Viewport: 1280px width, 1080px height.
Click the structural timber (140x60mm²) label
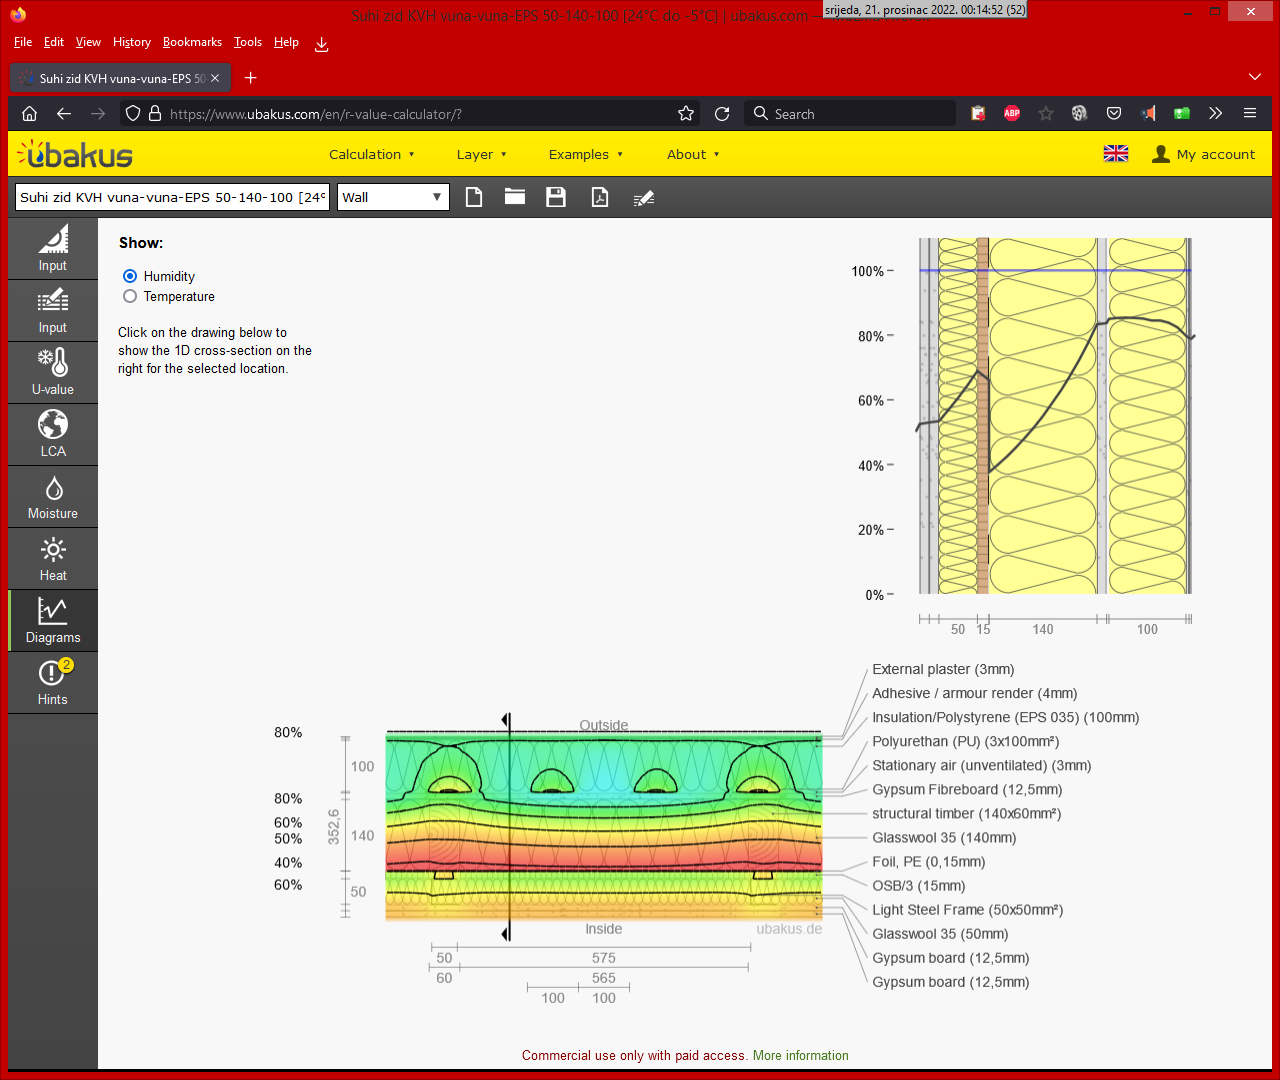coord(967,814)
